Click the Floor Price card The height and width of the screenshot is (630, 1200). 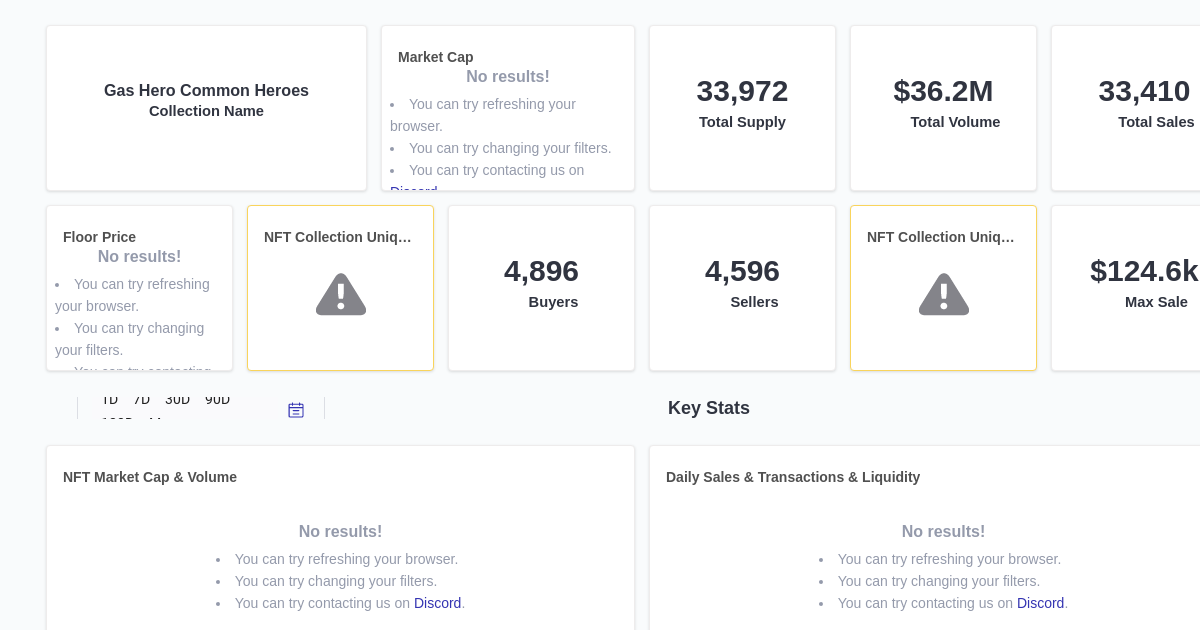139,287
